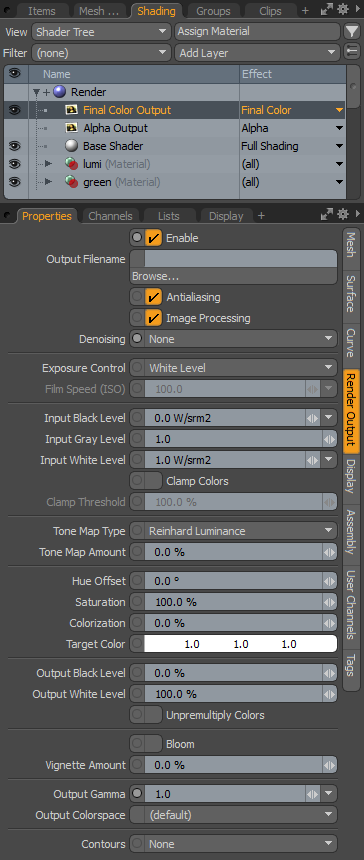The image size is (364, 860).
Task: Click the Browse button for output filename
Action: pyautogui.click(x=234, y=276)
